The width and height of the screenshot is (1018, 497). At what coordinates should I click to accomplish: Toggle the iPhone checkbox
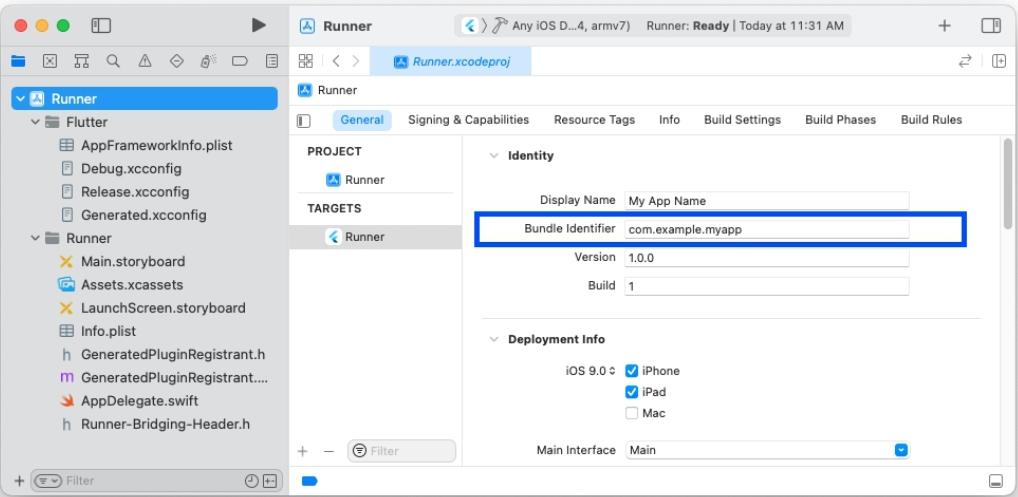631,371
